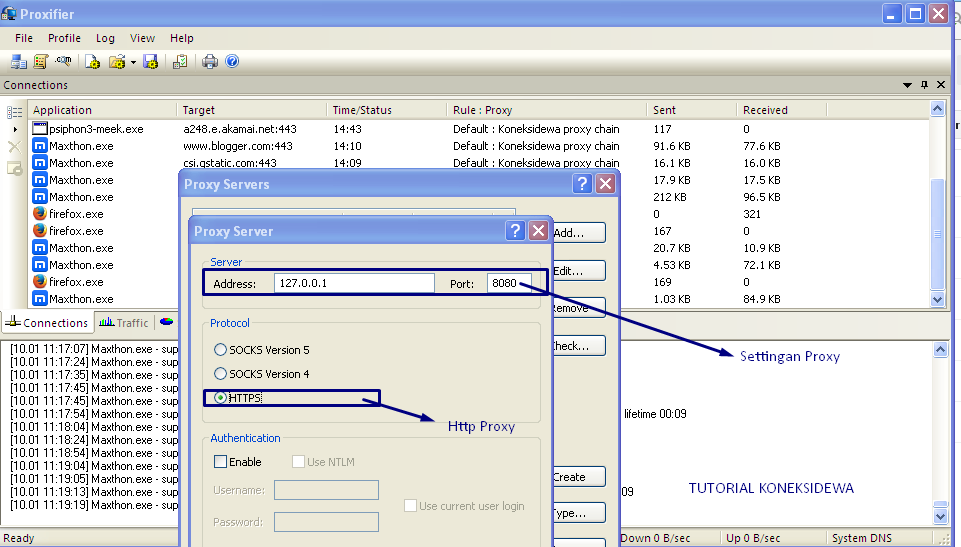Open the View menu
The height and width of the screenshot is (547, 961).
point(142,38)
